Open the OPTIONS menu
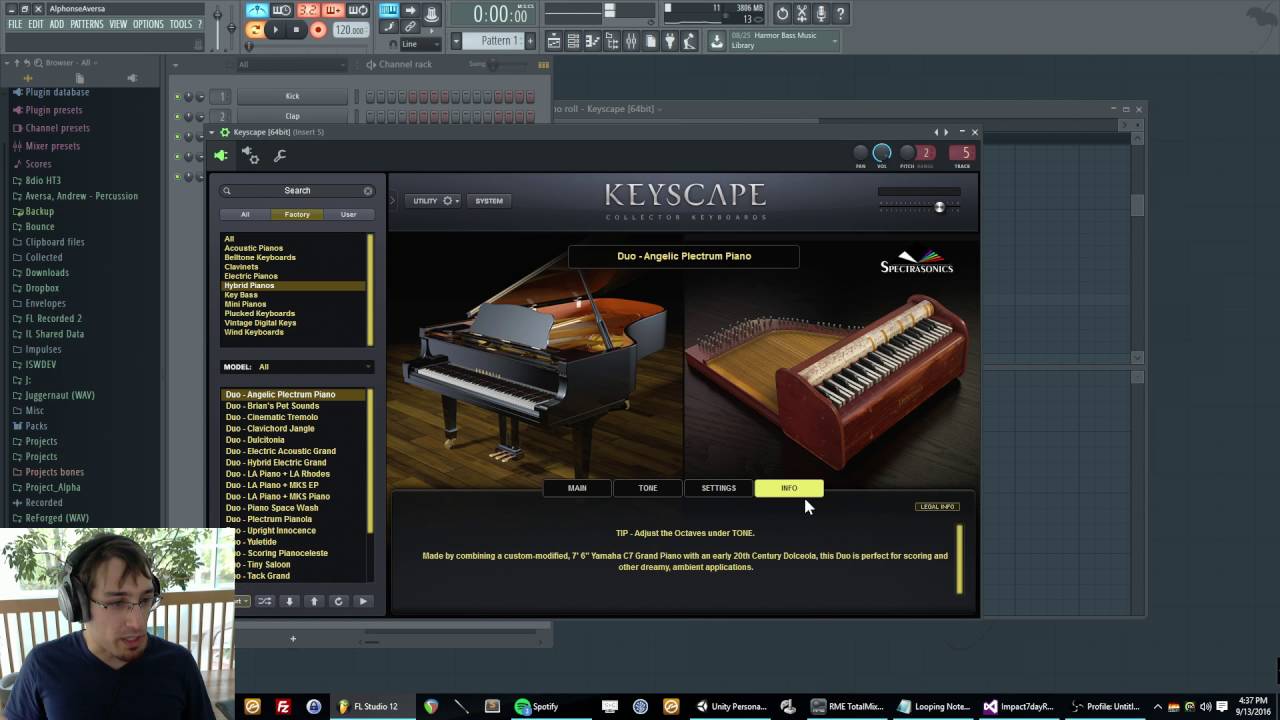The height and width of the screenshot is (720, 1280). point(148,24)
